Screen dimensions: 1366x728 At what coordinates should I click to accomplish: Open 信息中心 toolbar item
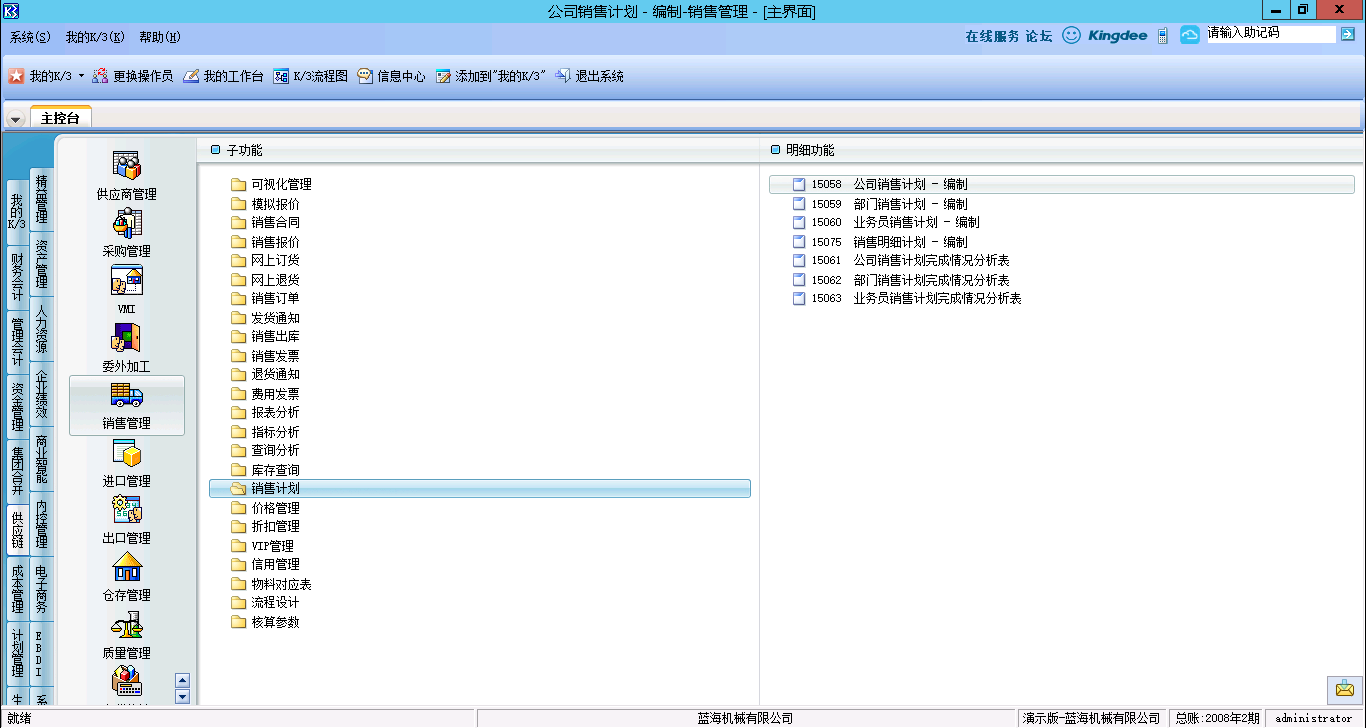391,76
